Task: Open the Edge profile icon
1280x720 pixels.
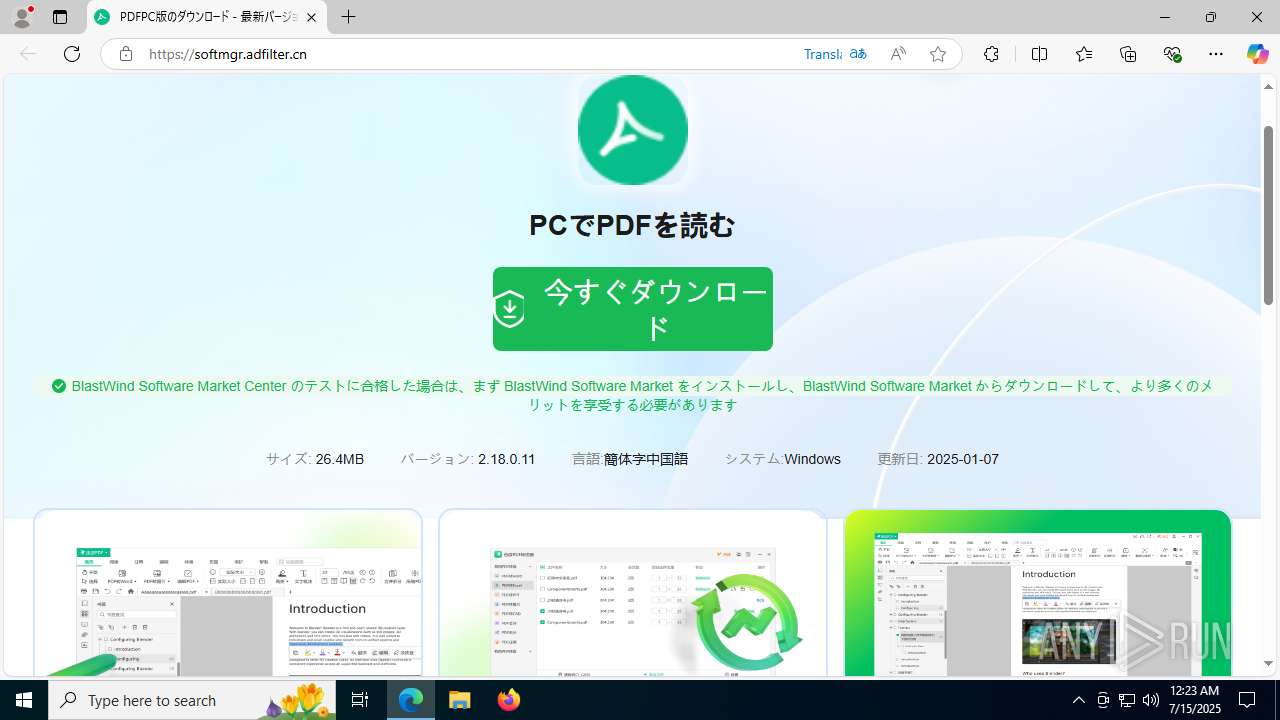Action: [x=22, y=17]
